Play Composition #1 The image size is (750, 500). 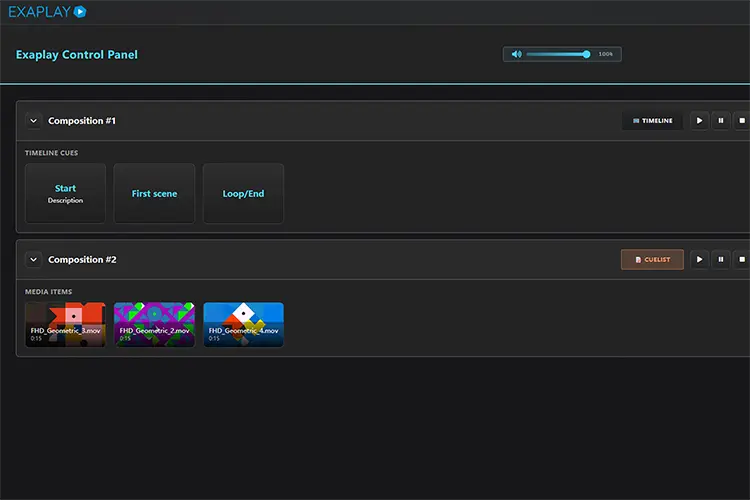699,121
